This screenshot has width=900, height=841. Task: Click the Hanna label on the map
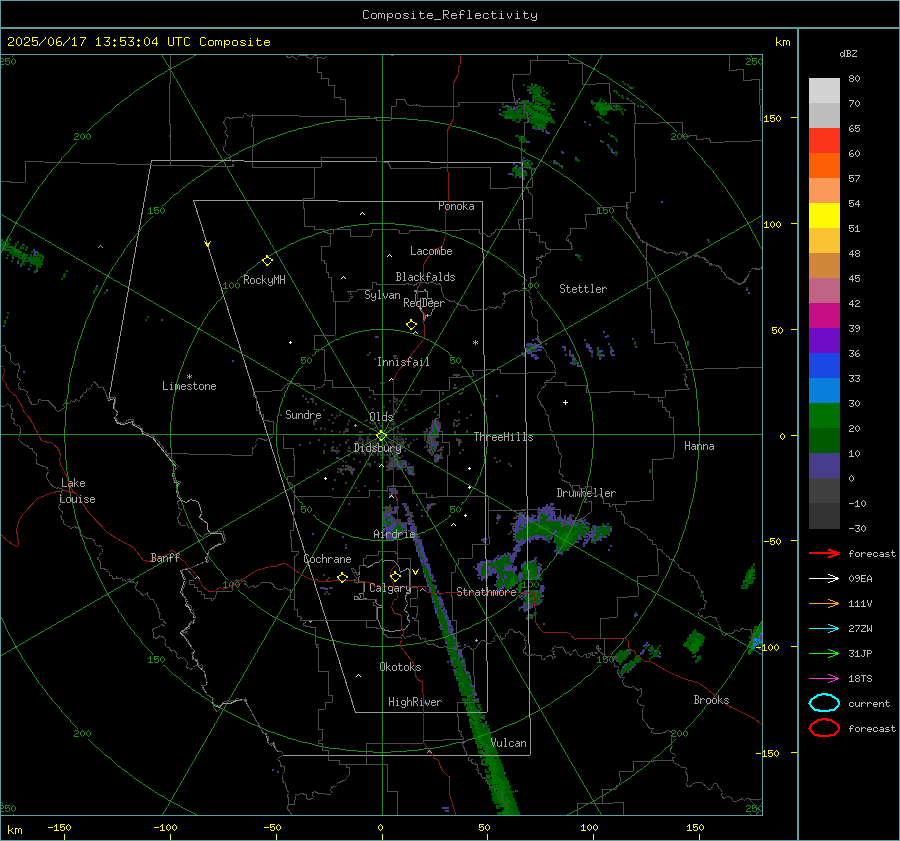(x=699, y=446)
